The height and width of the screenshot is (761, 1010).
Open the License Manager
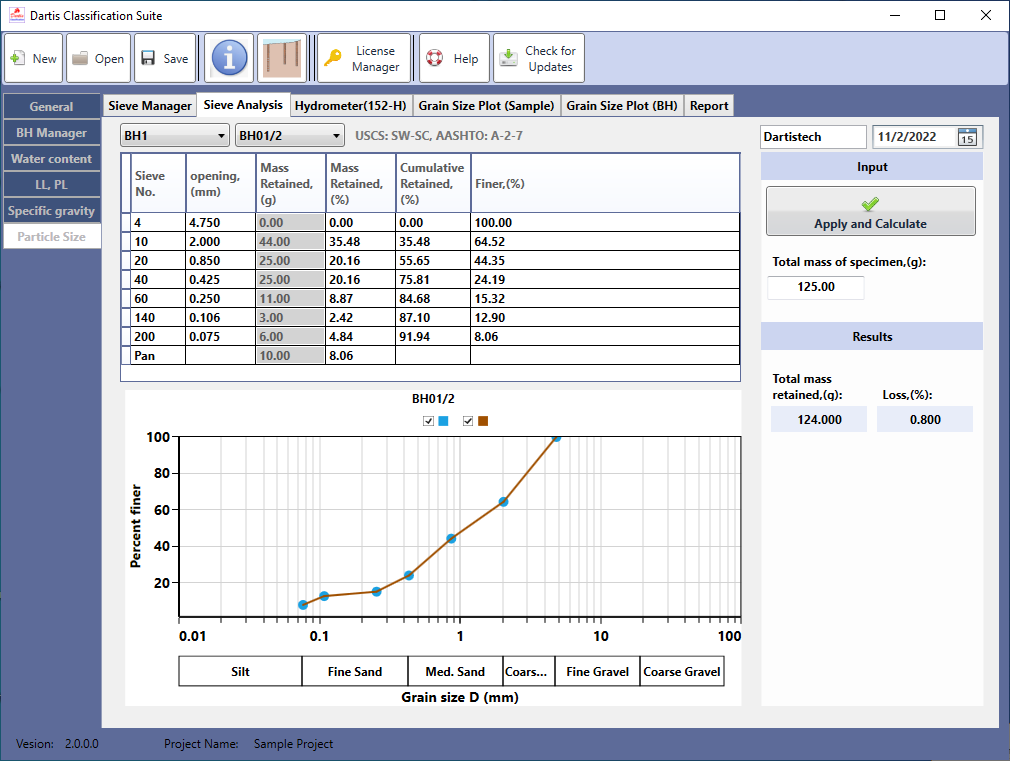(364, 59)
